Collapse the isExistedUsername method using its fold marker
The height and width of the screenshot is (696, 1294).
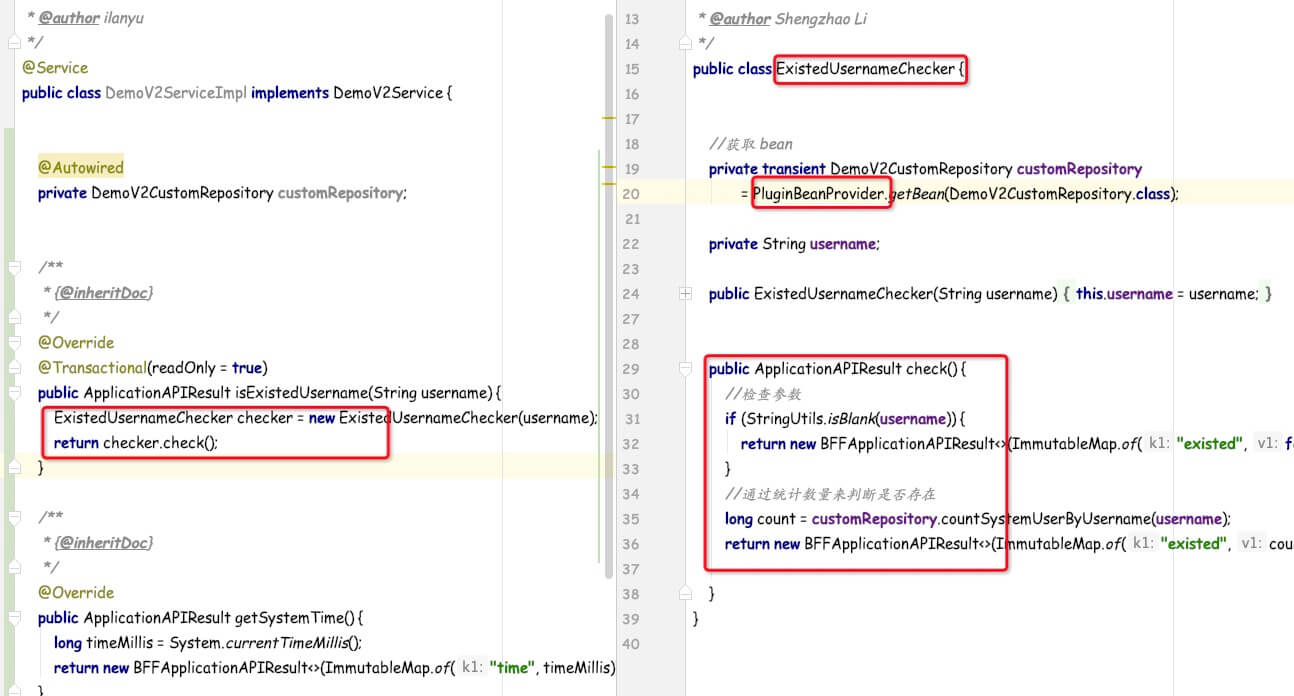[x=12, y=393]
